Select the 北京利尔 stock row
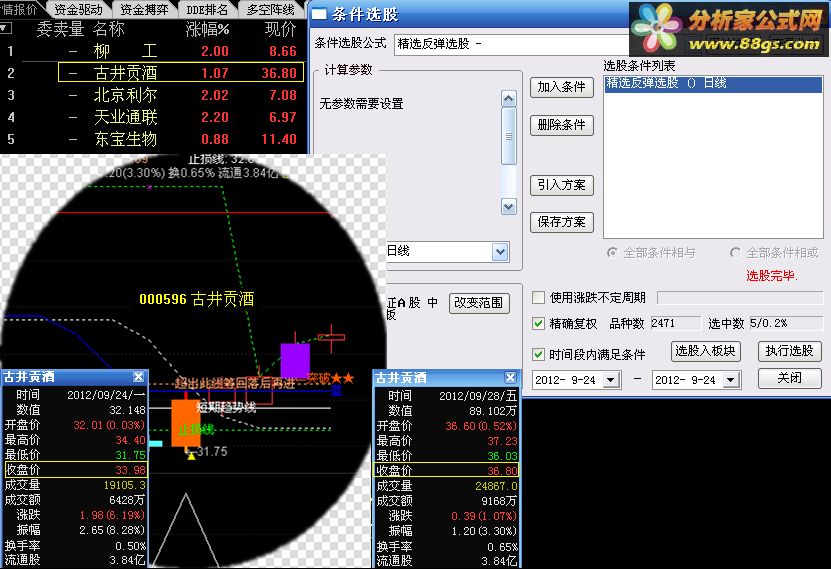This screenshot has height=569, width=831. point(154,95)
